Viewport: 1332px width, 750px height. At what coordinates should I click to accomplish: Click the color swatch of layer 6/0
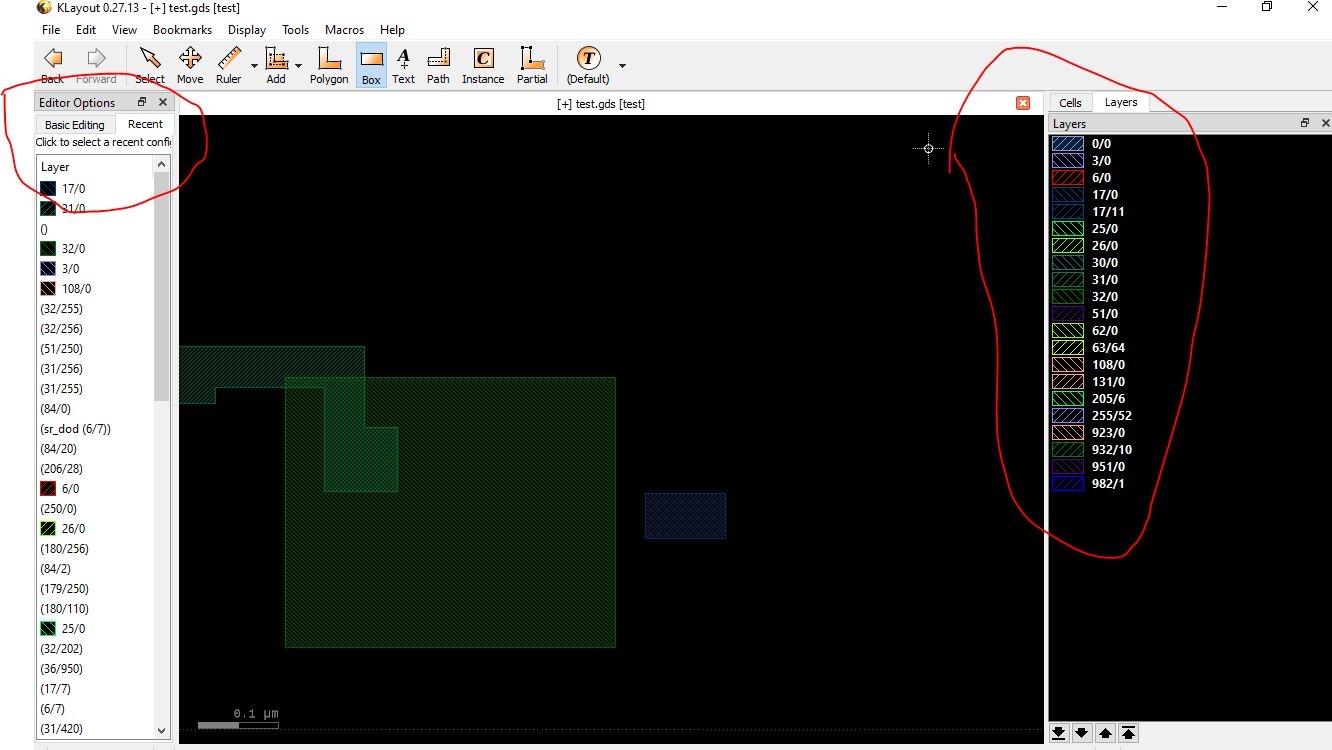click(x=1068, y=178)
